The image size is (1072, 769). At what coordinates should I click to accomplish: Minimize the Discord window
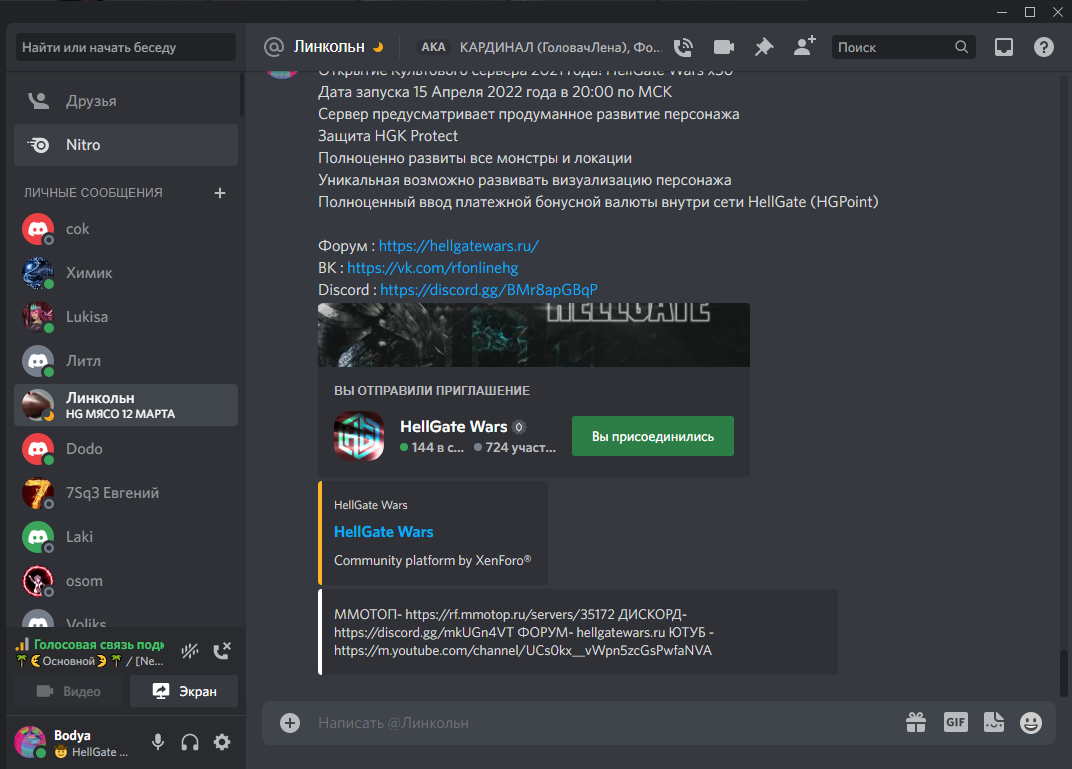tap(1002, 12)
